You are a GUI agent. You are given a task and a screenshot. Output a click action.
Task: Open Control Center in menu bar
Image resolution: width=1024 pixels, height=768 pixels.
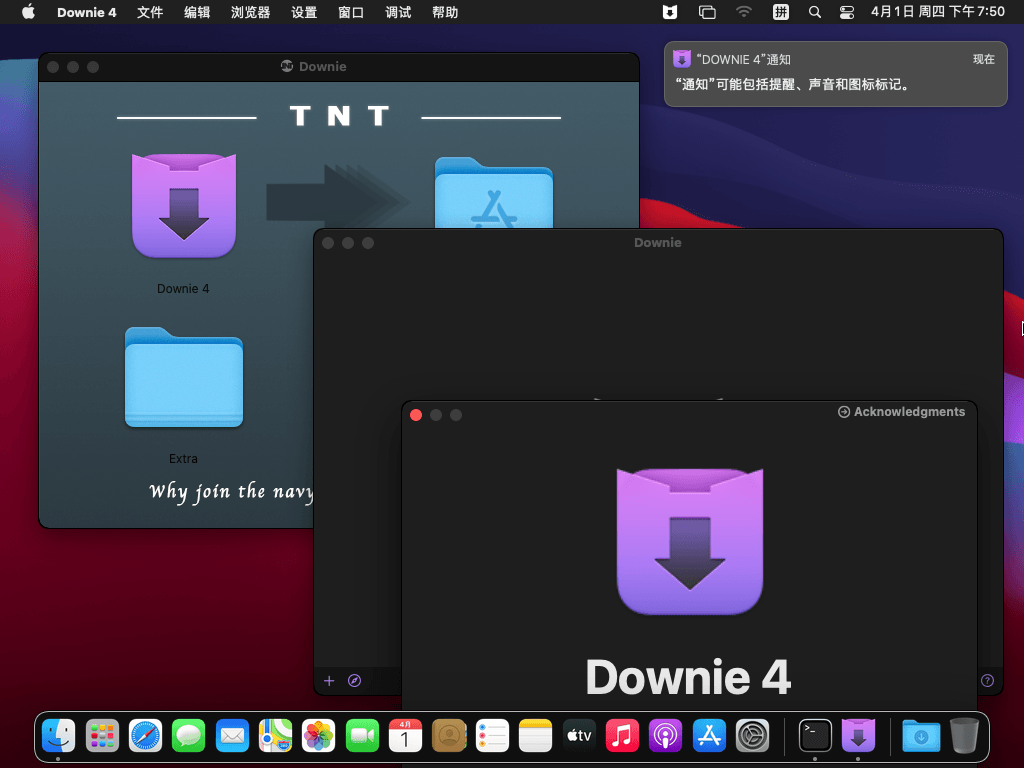[846, 12]
